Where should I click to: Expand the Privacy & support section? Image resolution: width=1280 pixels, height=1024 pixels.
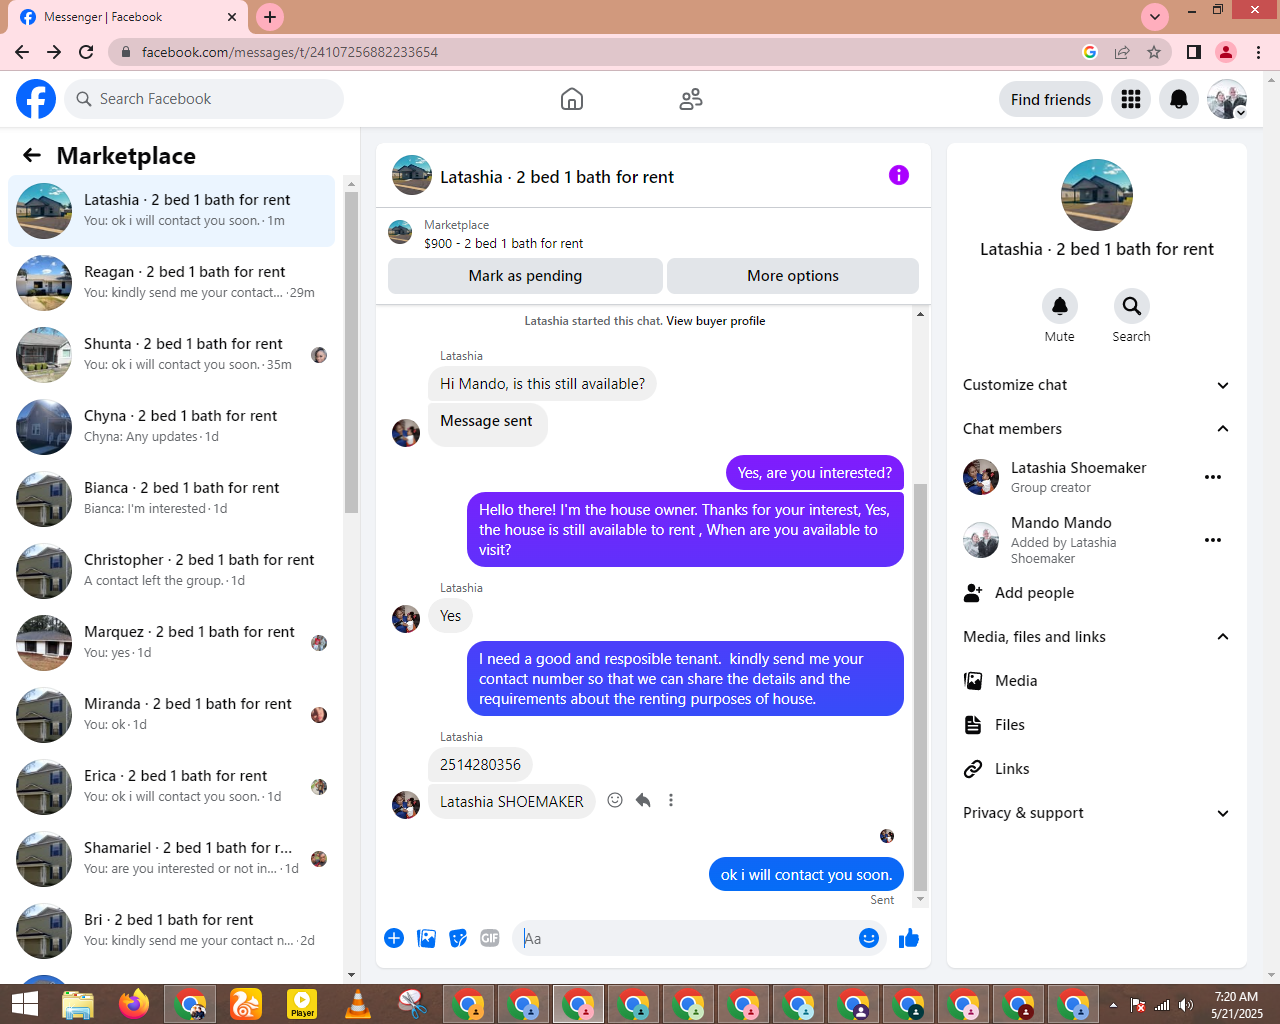pos(1097,813)
